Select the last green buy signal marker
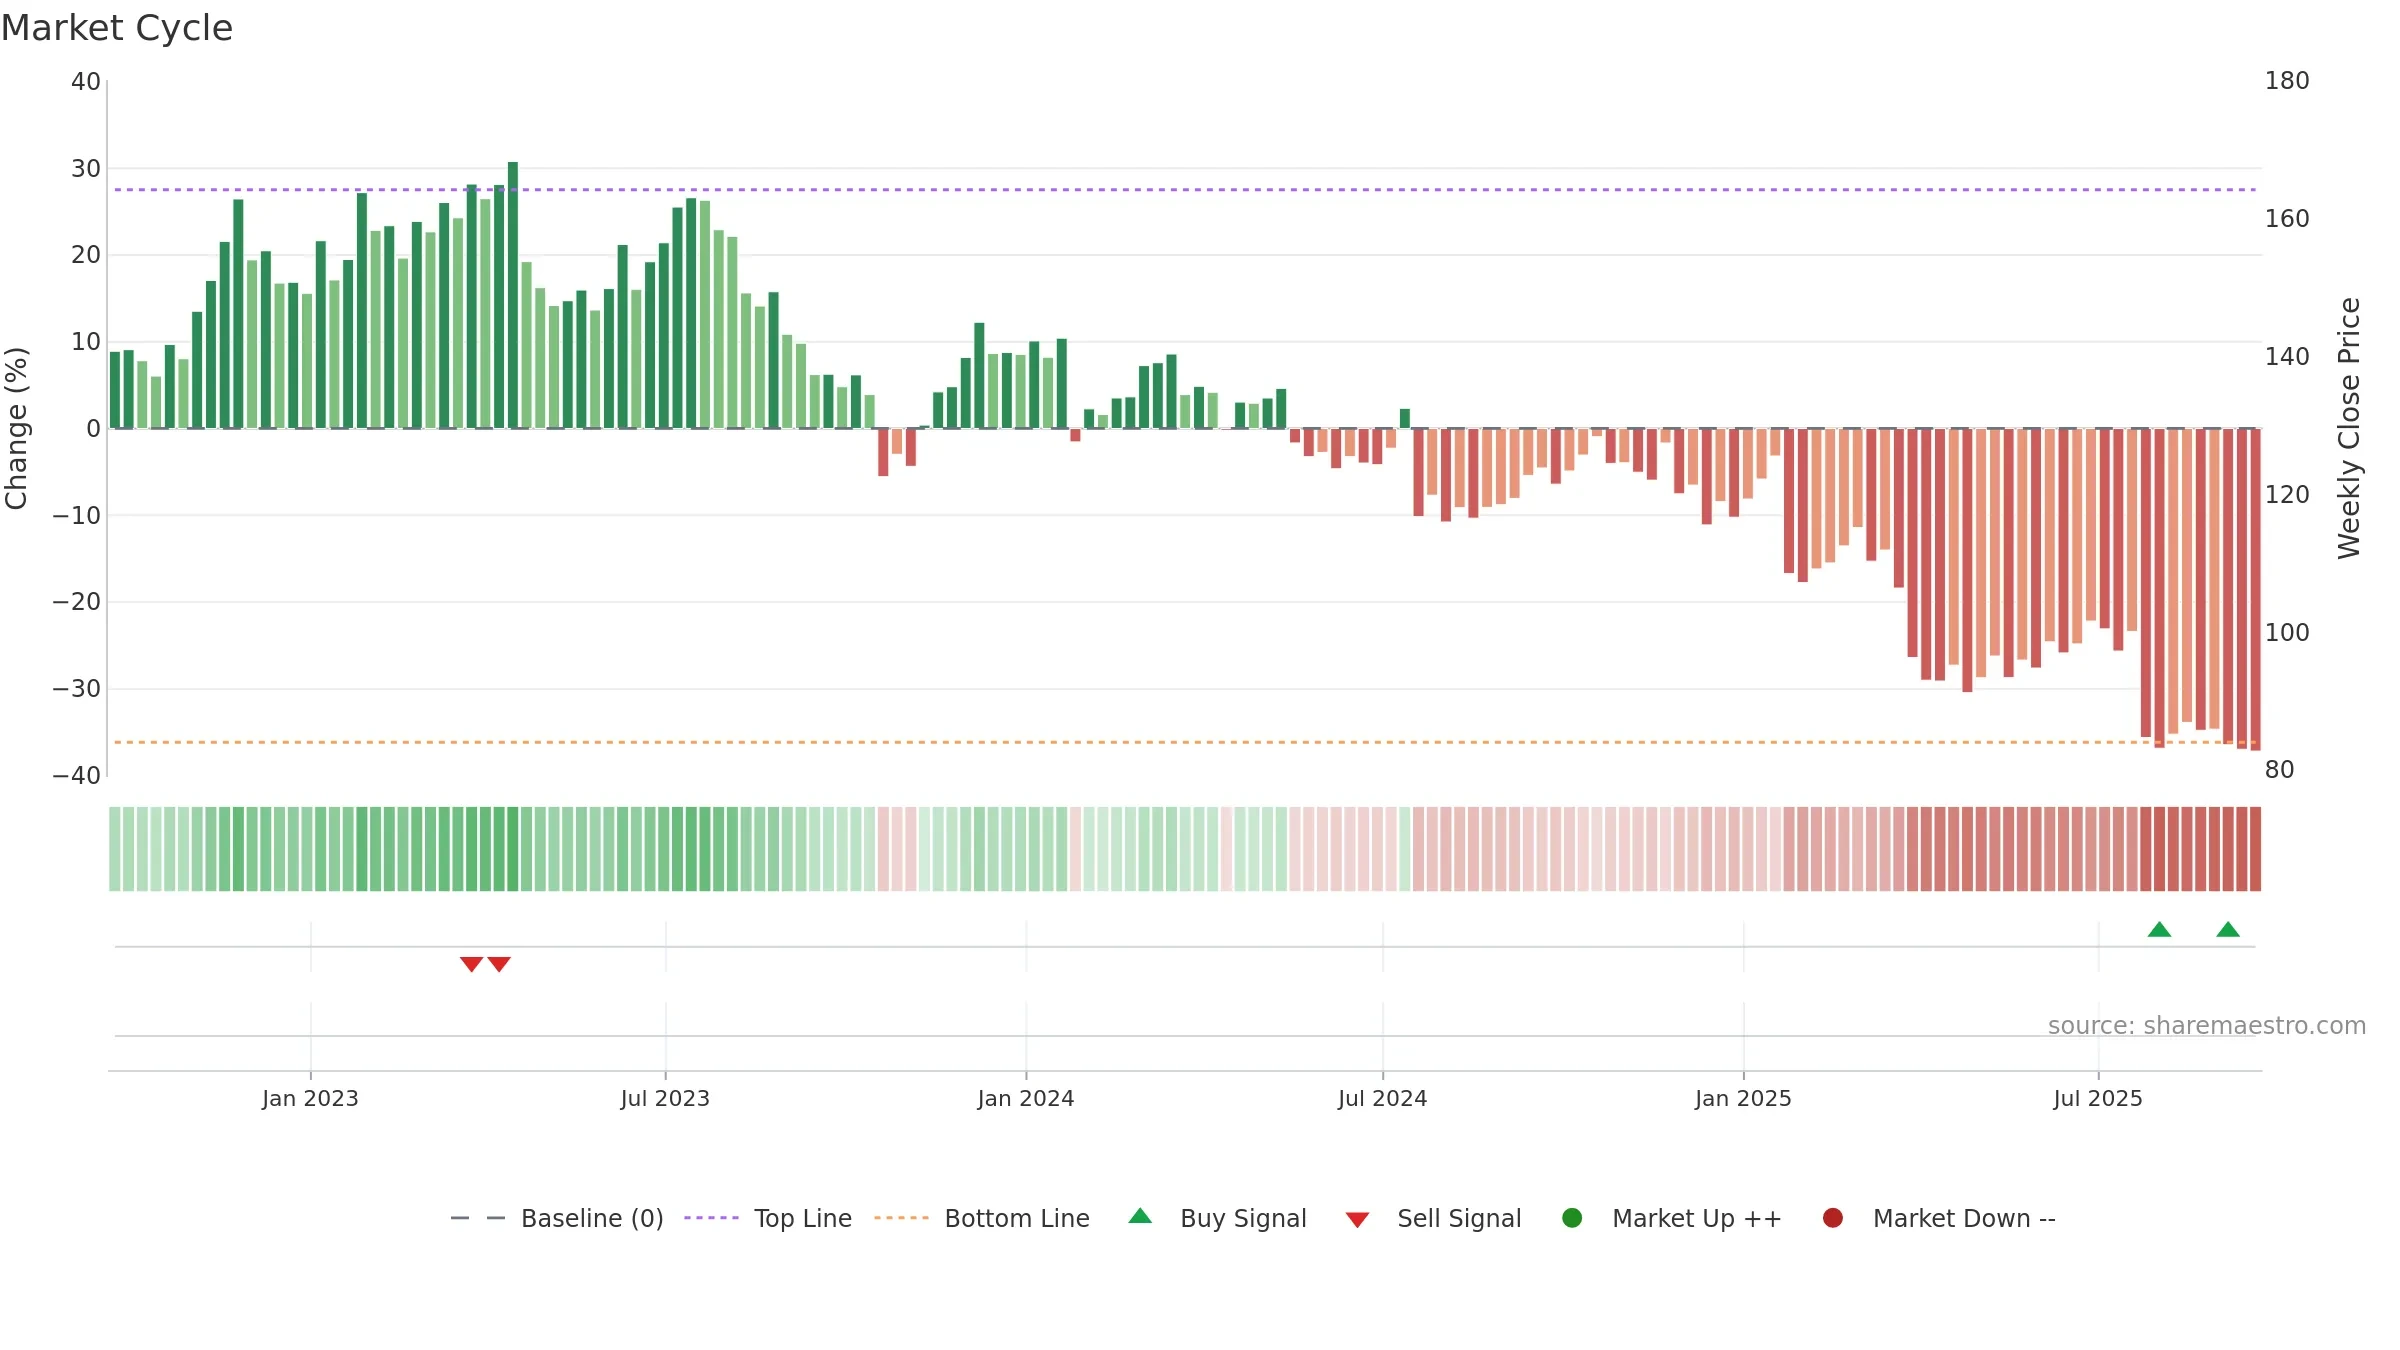The width and height of the screenshot is (2400, 1350). (2228, 929)
